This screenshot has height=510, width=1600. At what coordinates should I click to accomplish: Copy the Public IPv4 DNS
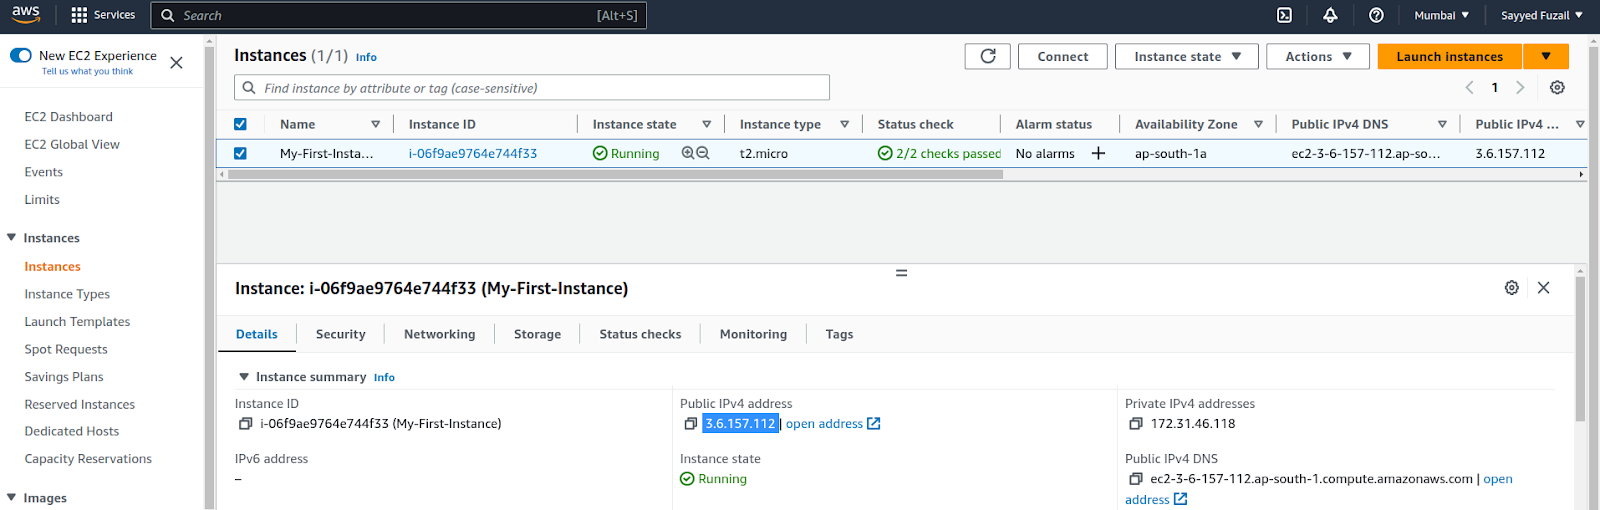tap(1135, 479)
